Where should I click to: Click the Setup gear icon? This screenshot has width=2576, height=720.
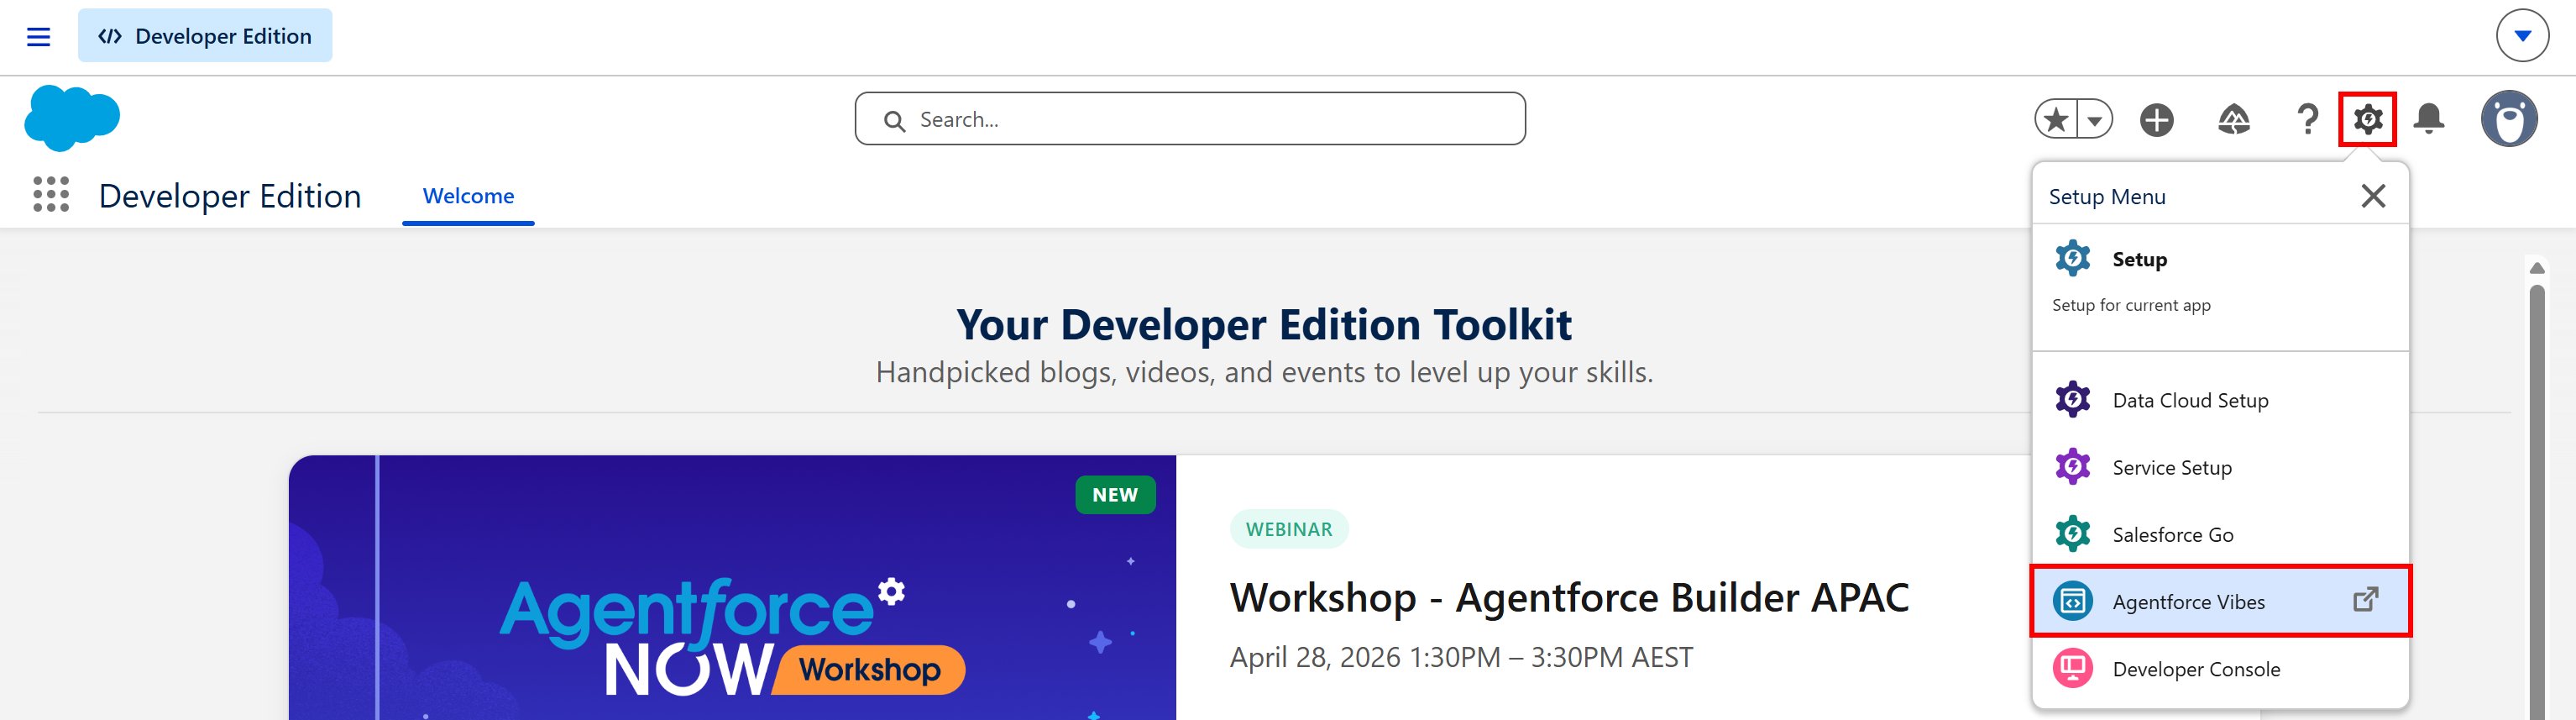click(x=2367, y=119)
